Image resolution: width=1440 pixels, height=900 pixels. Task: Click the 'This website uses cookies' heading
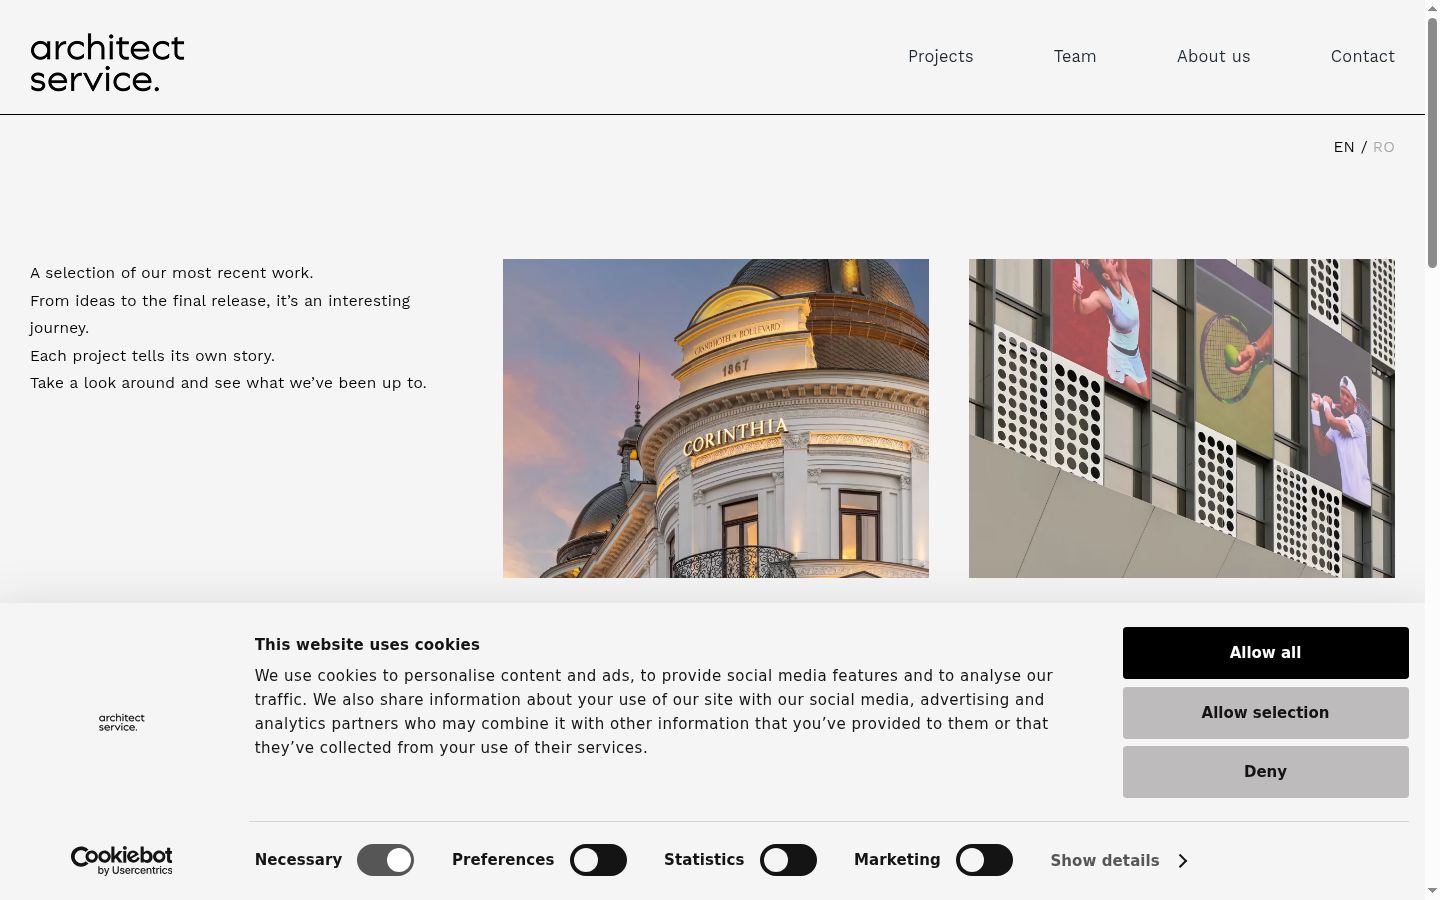(x=367, y=645)
